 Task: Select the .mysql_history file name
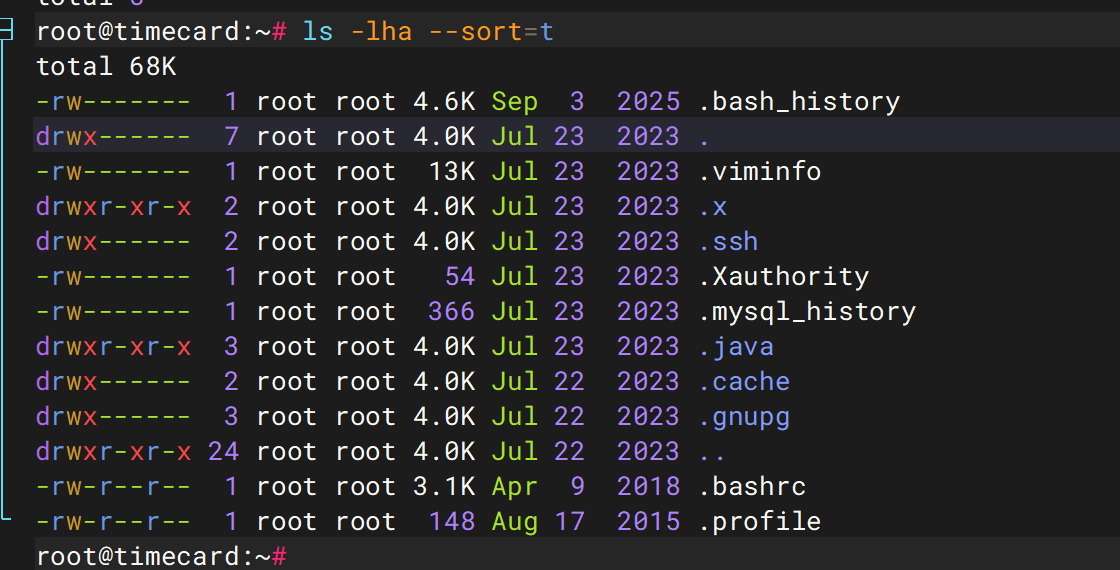click(806, 311)
